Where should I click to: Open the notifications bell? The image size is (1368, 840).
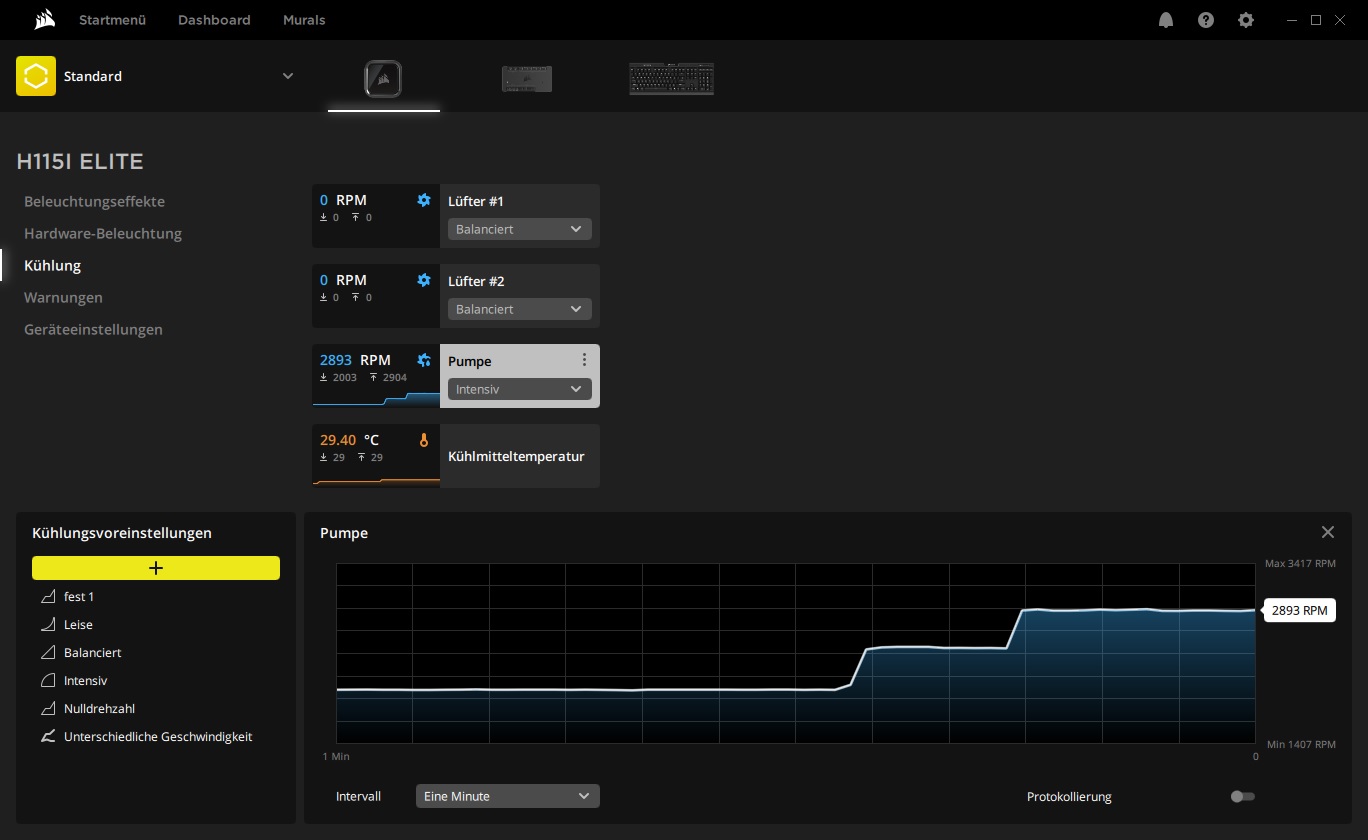[1166, 20]
